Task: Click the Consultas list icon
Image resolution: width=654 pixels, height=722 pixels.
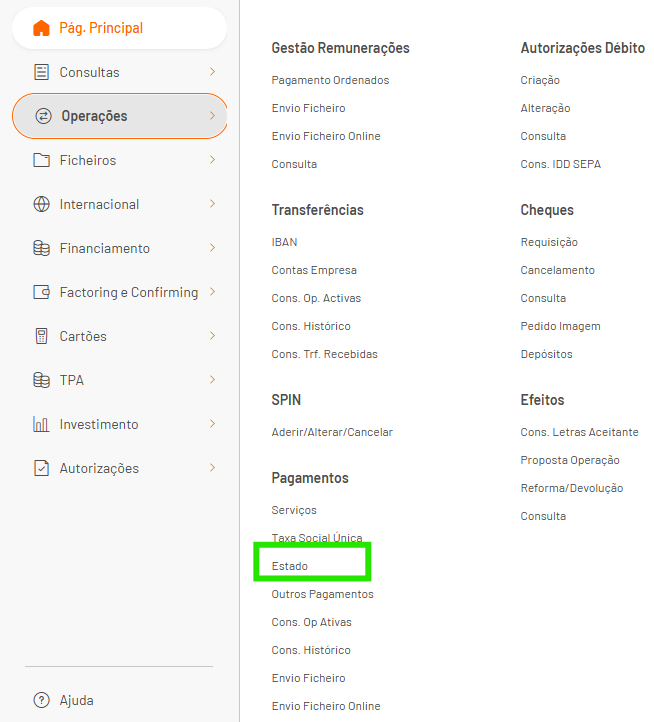Action: click(41, 72)
